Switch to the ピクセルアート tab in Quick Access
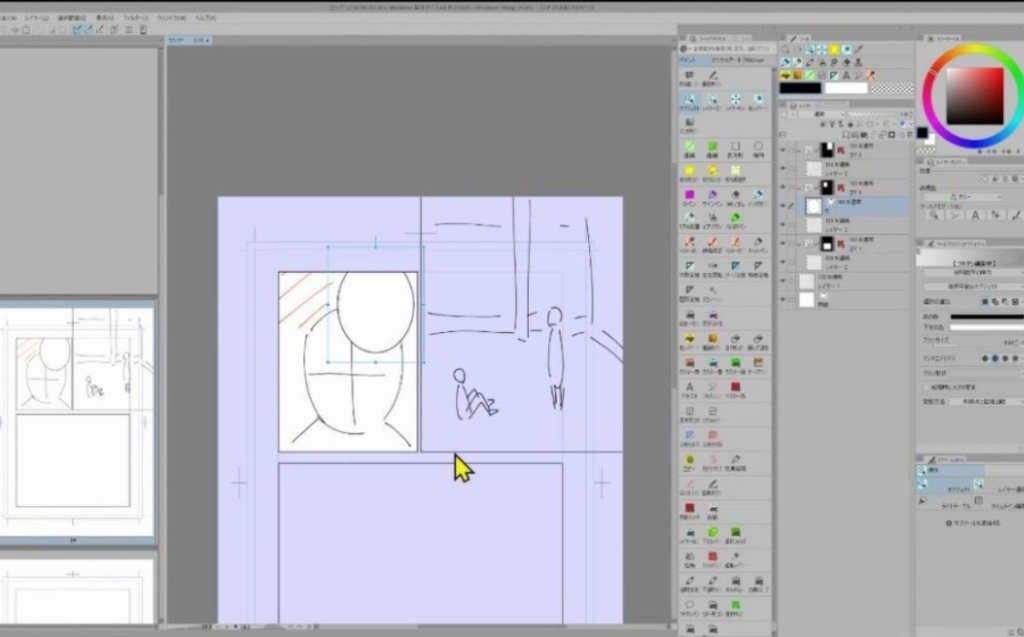The image size is (1024, 637). (x=726, y=60)
